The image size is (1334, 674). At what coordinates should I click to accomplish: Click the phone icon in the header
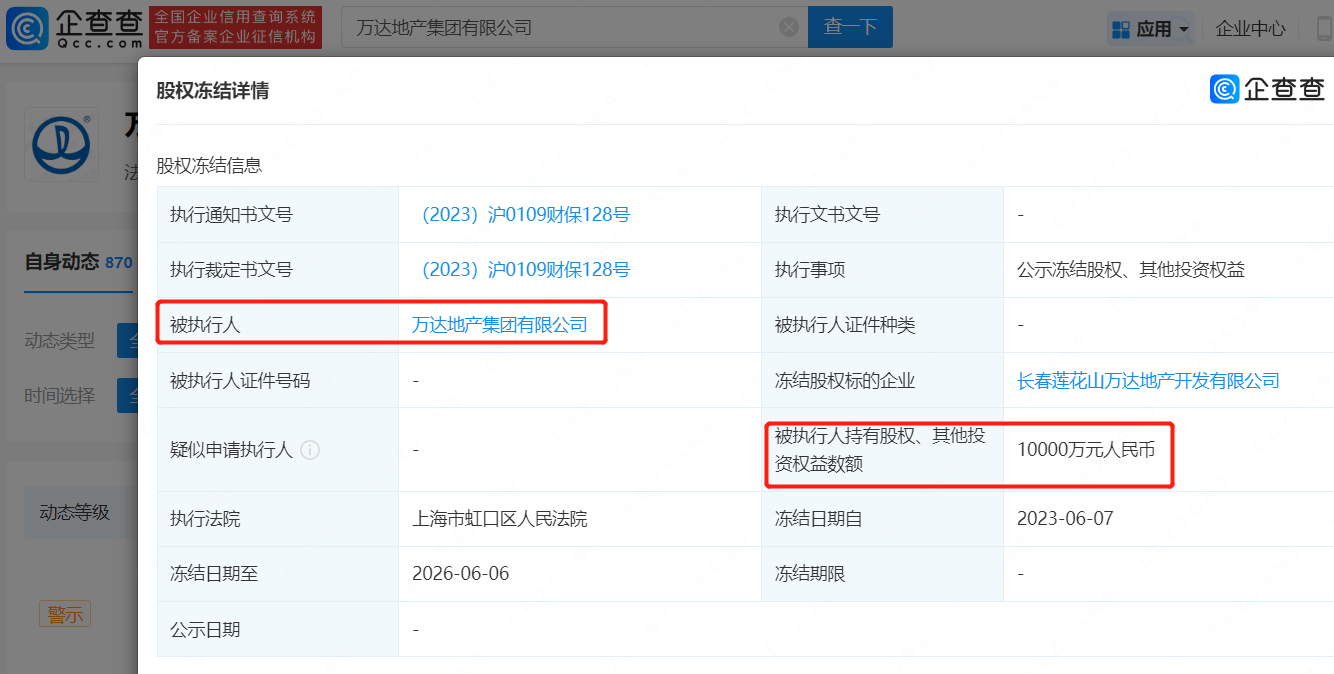pyautogui.click(x=1325, y=28)
